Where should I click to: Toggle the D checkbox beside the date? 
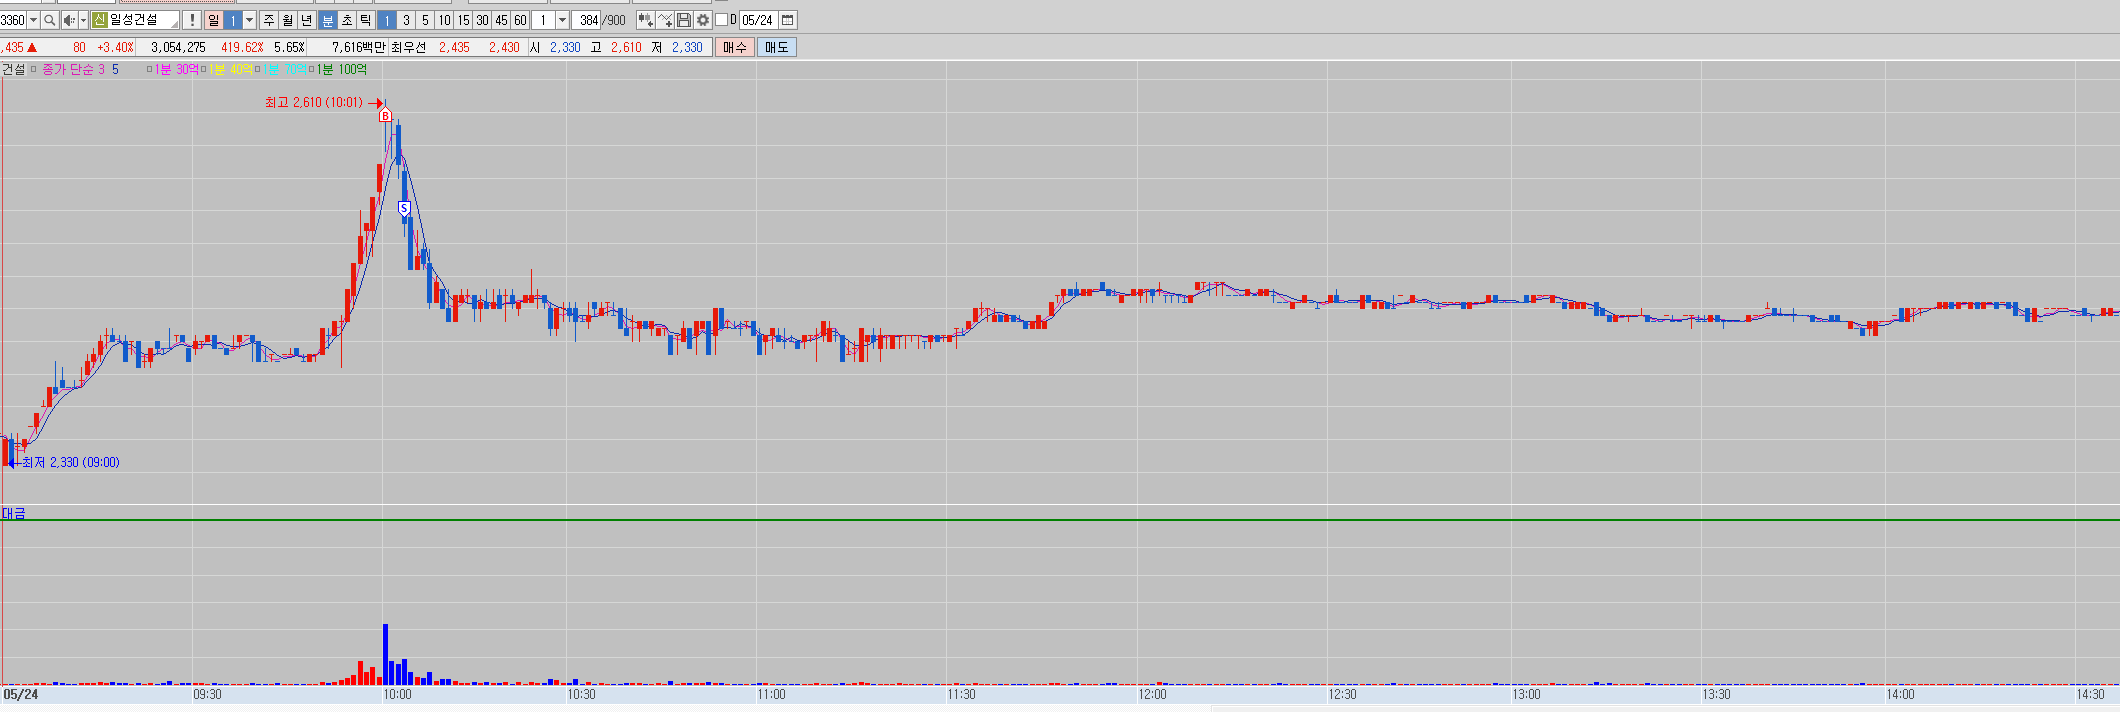tap(721, 20)
